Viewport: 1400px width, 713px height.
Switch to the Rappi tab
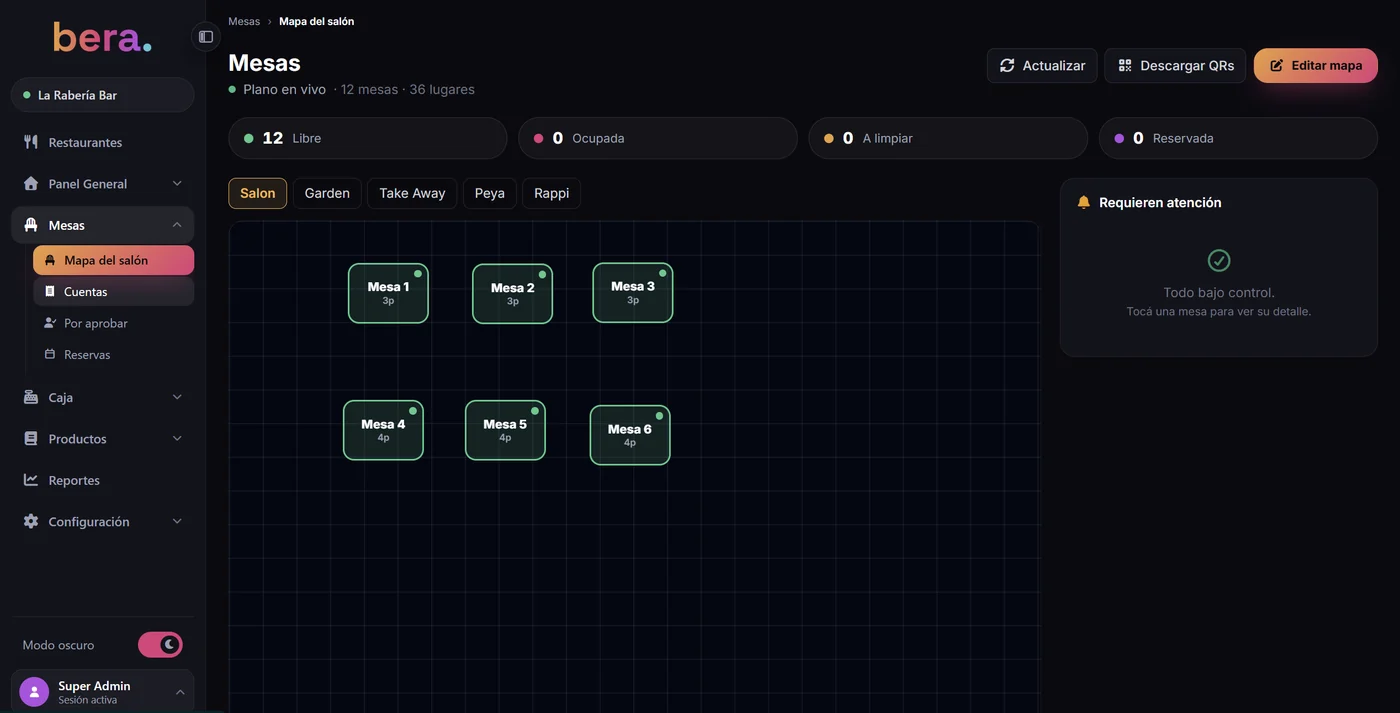(x=551, y=193)
